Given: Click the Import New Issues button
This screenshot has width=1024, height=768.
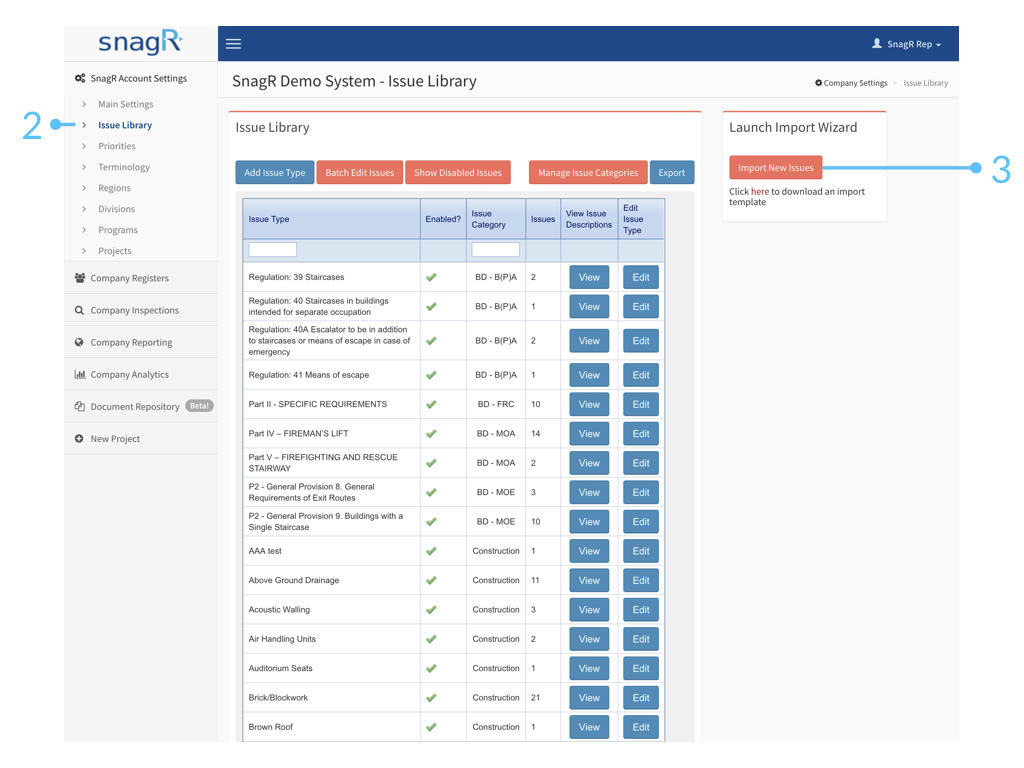Looking at the screenshot, I should tap(776, 168).
